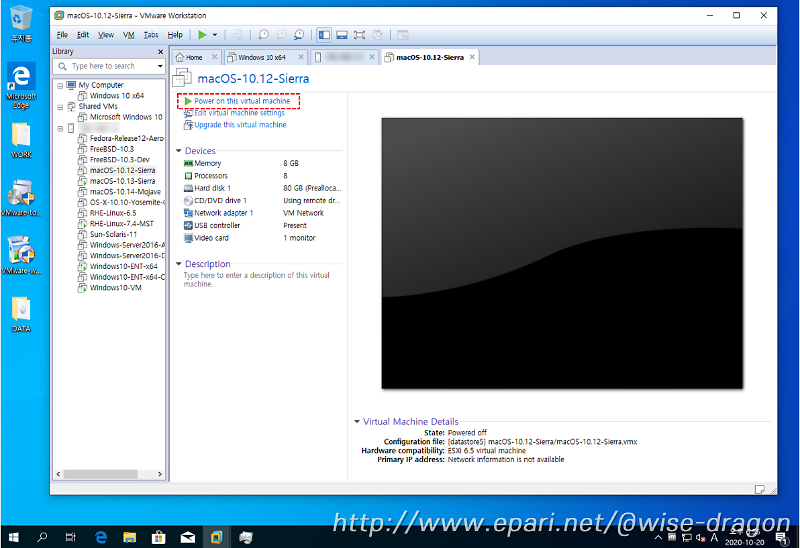800x548 pixels.
Task: Open Windows Start menu
Action: [14, 537]
